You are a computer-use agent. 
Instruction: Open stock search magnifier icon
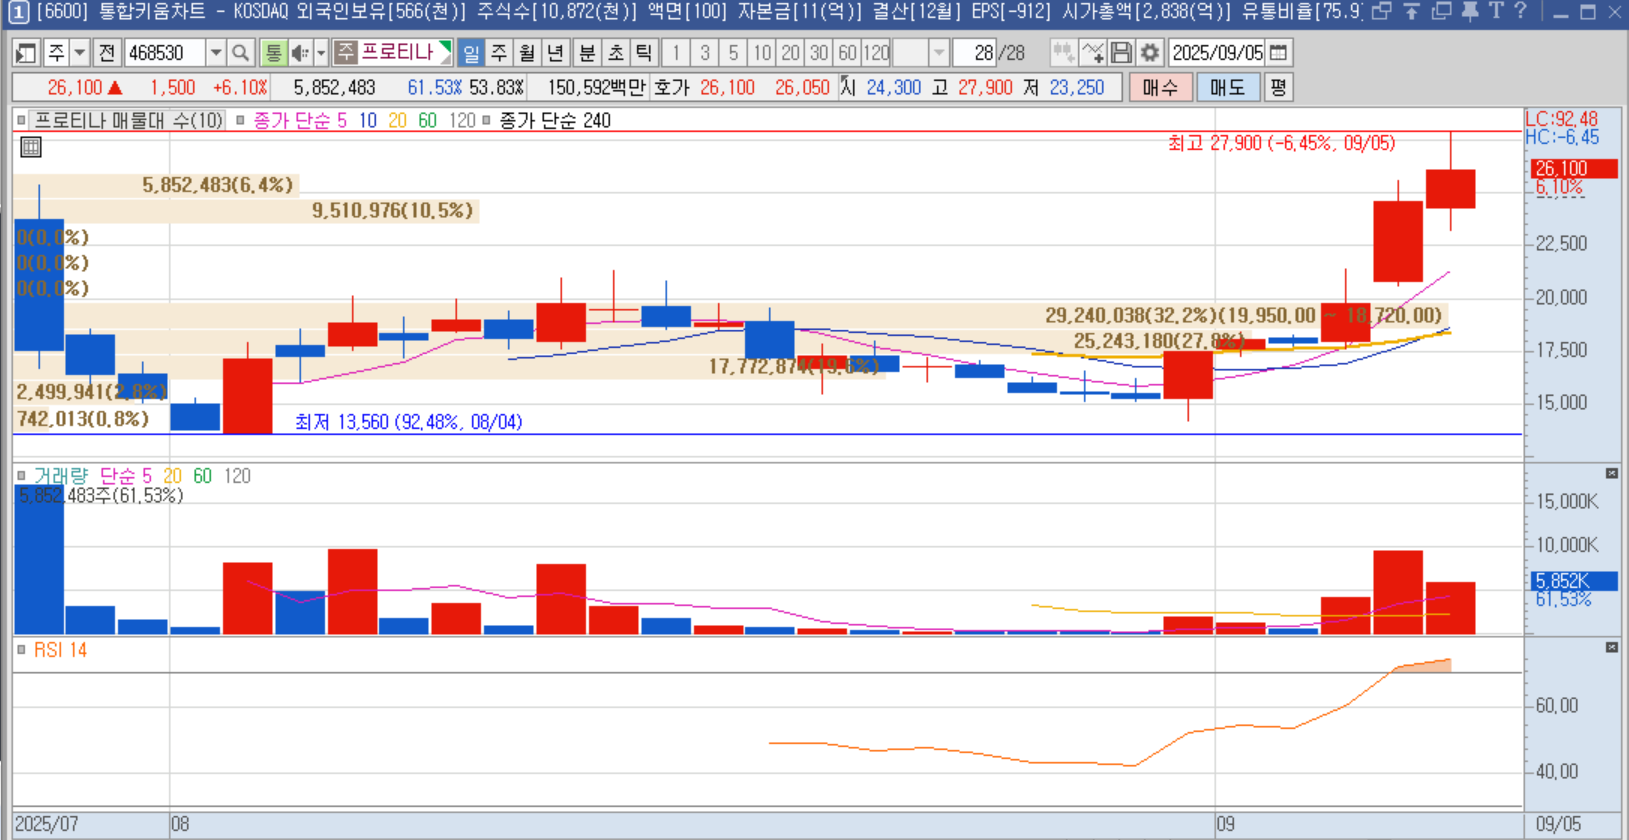click(x=240, y=52)
